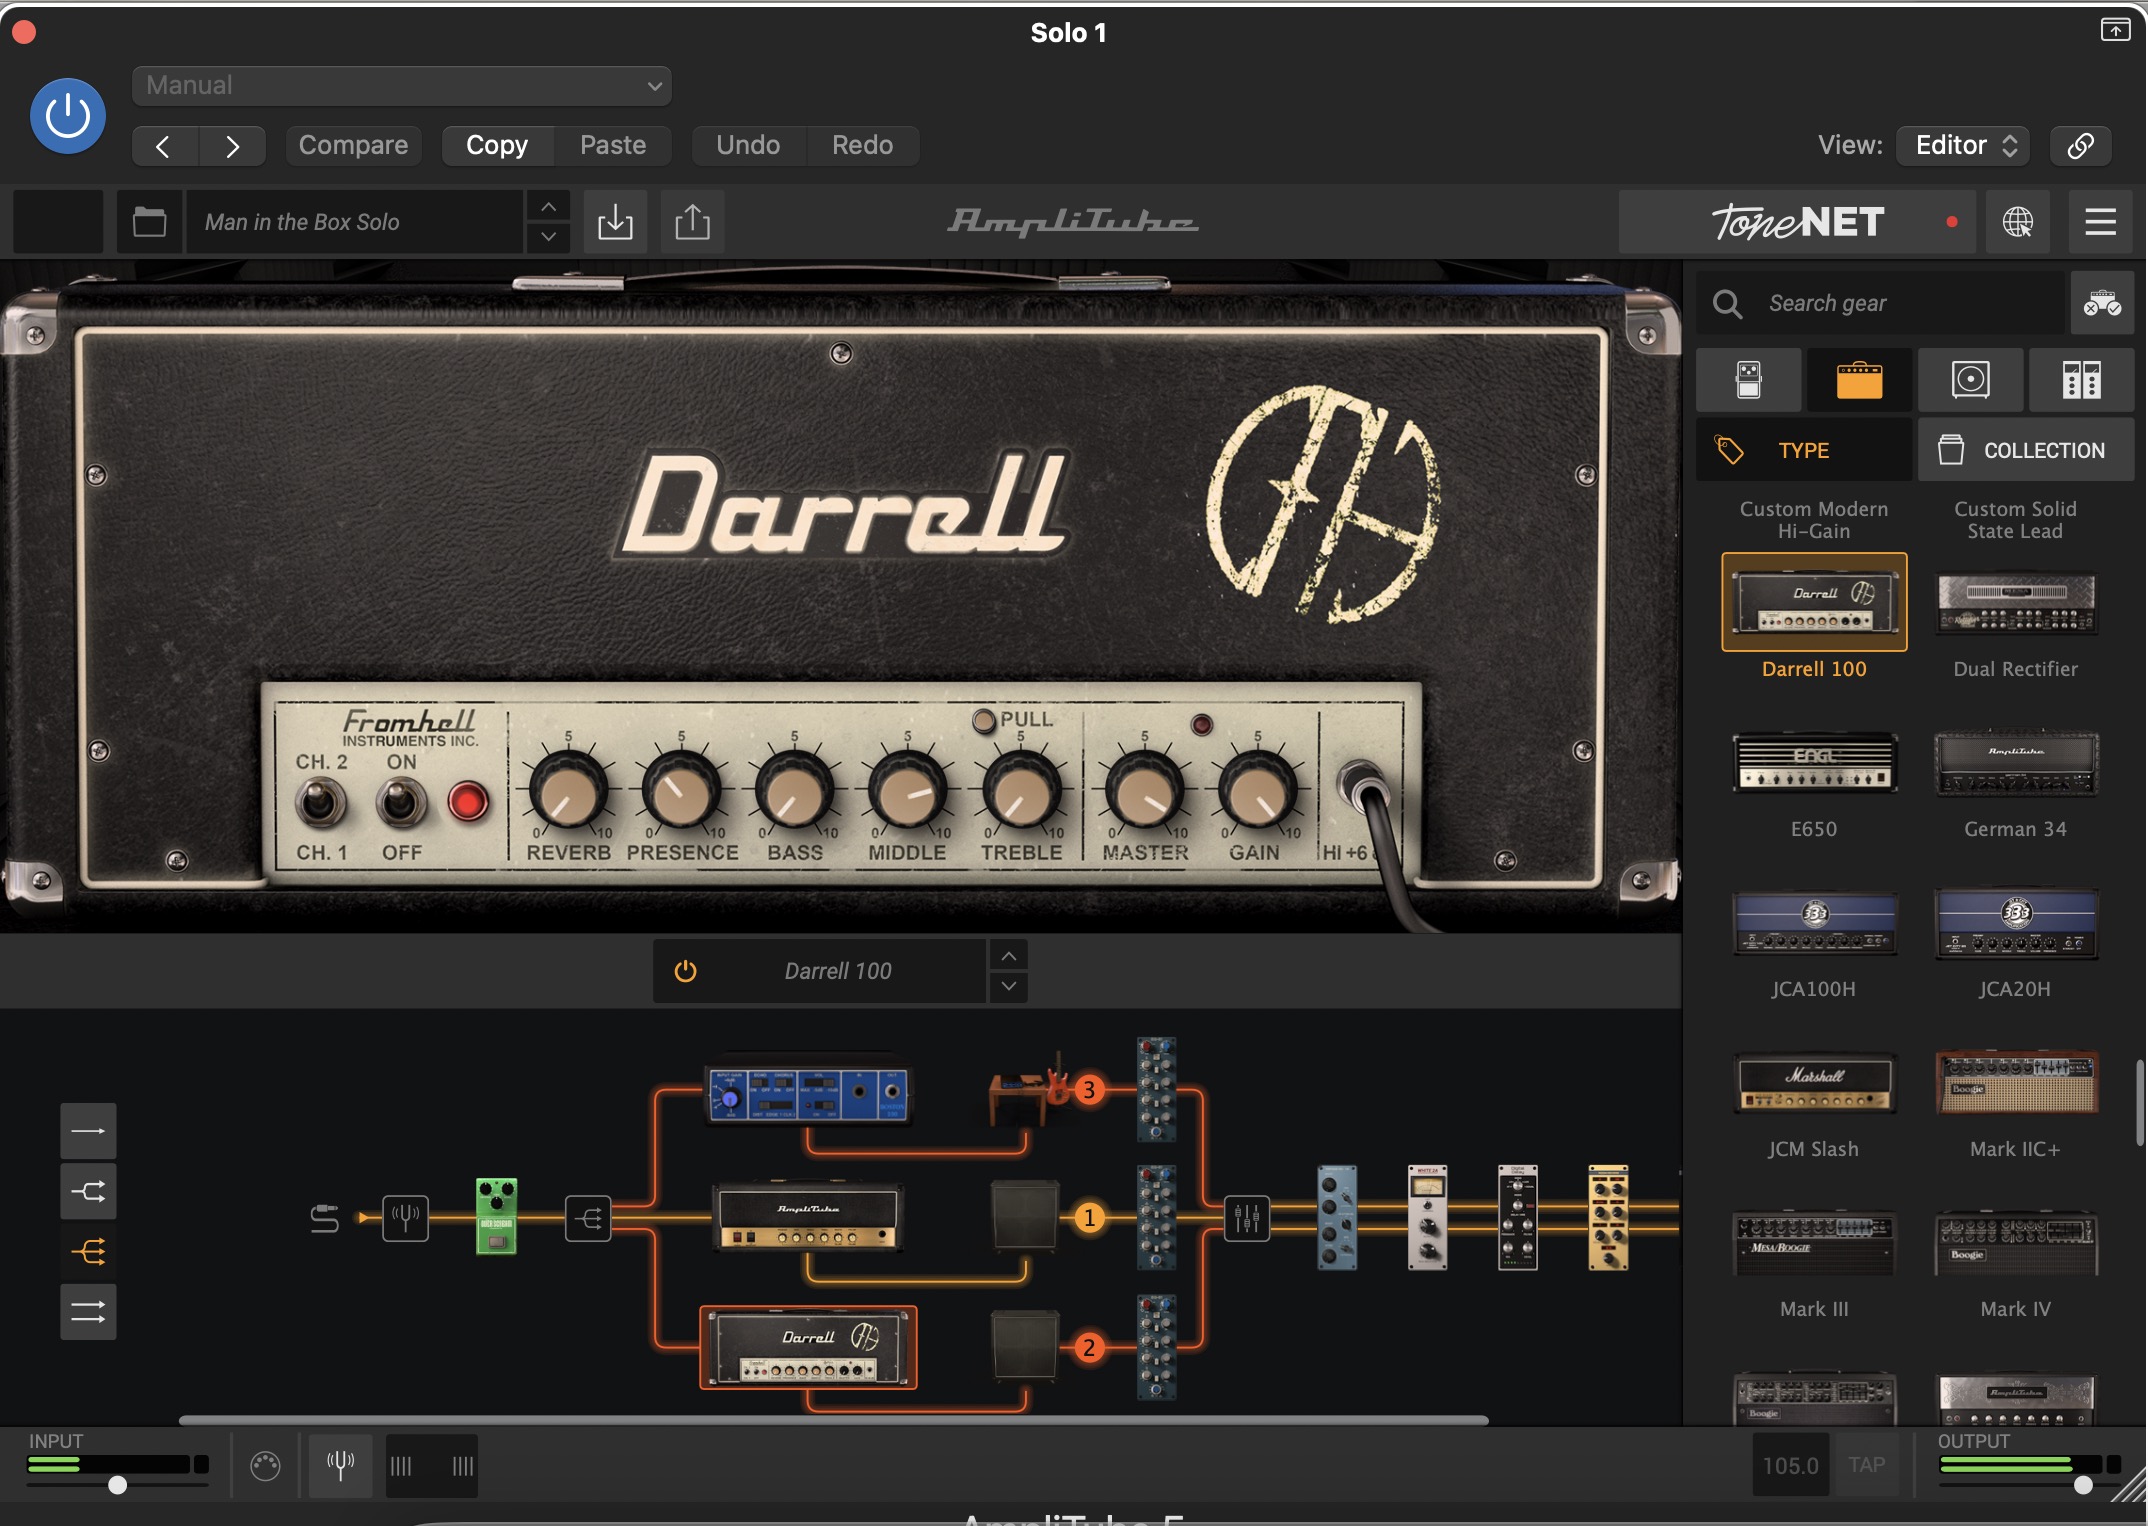Select the three-way split routing icon
The width and height of the screenshot is (2148, 1526).
pos(88,1251)
